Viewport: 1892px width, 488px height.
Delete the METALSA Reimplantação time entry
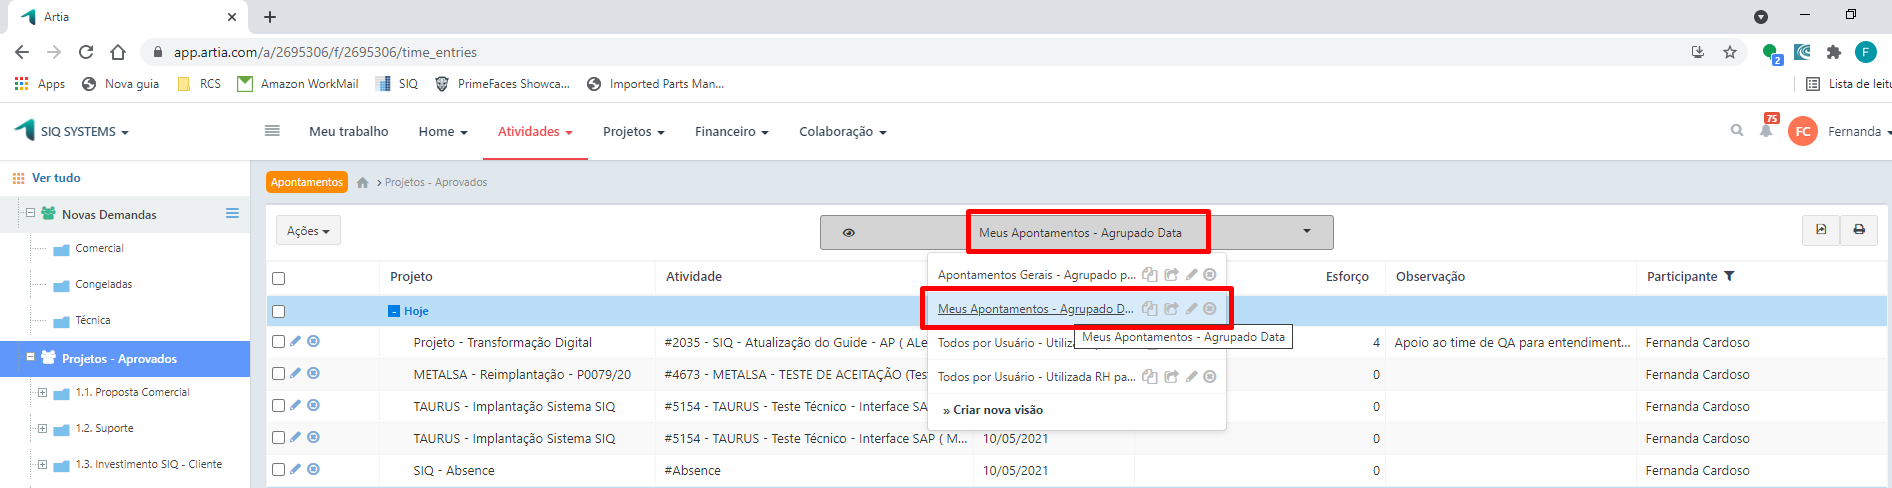pyautogui.click(x=313, y=374)
